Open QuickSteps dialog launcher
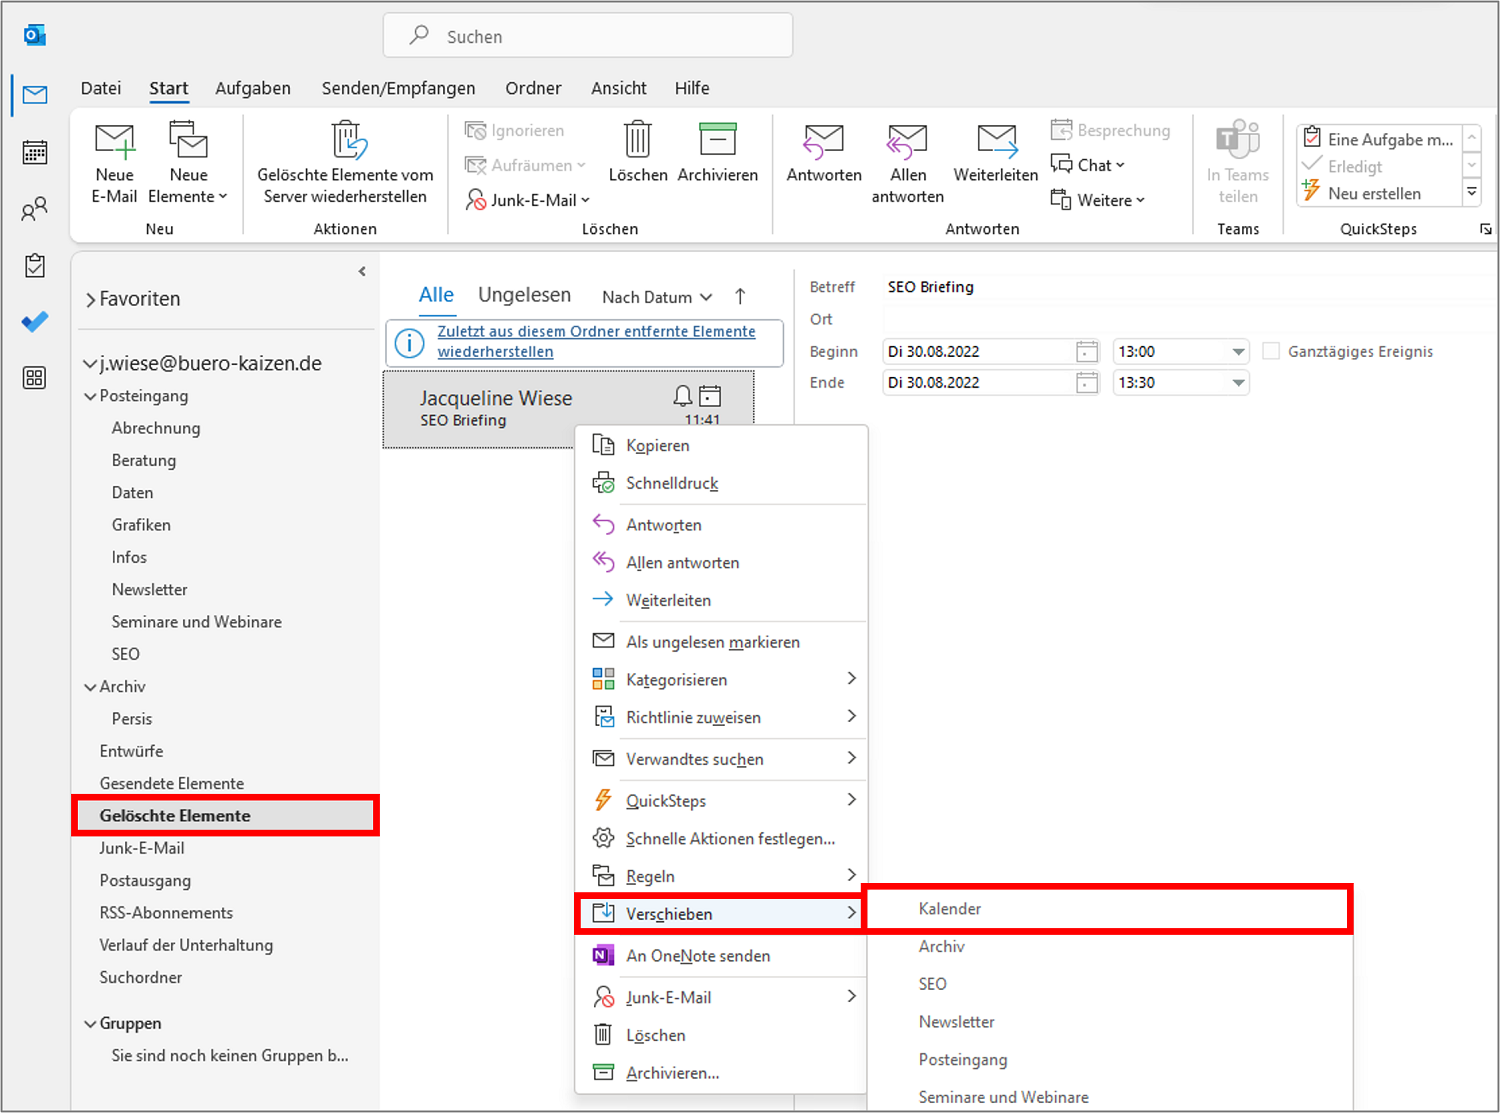The image size is (1500, 1113). [1486, 229]
